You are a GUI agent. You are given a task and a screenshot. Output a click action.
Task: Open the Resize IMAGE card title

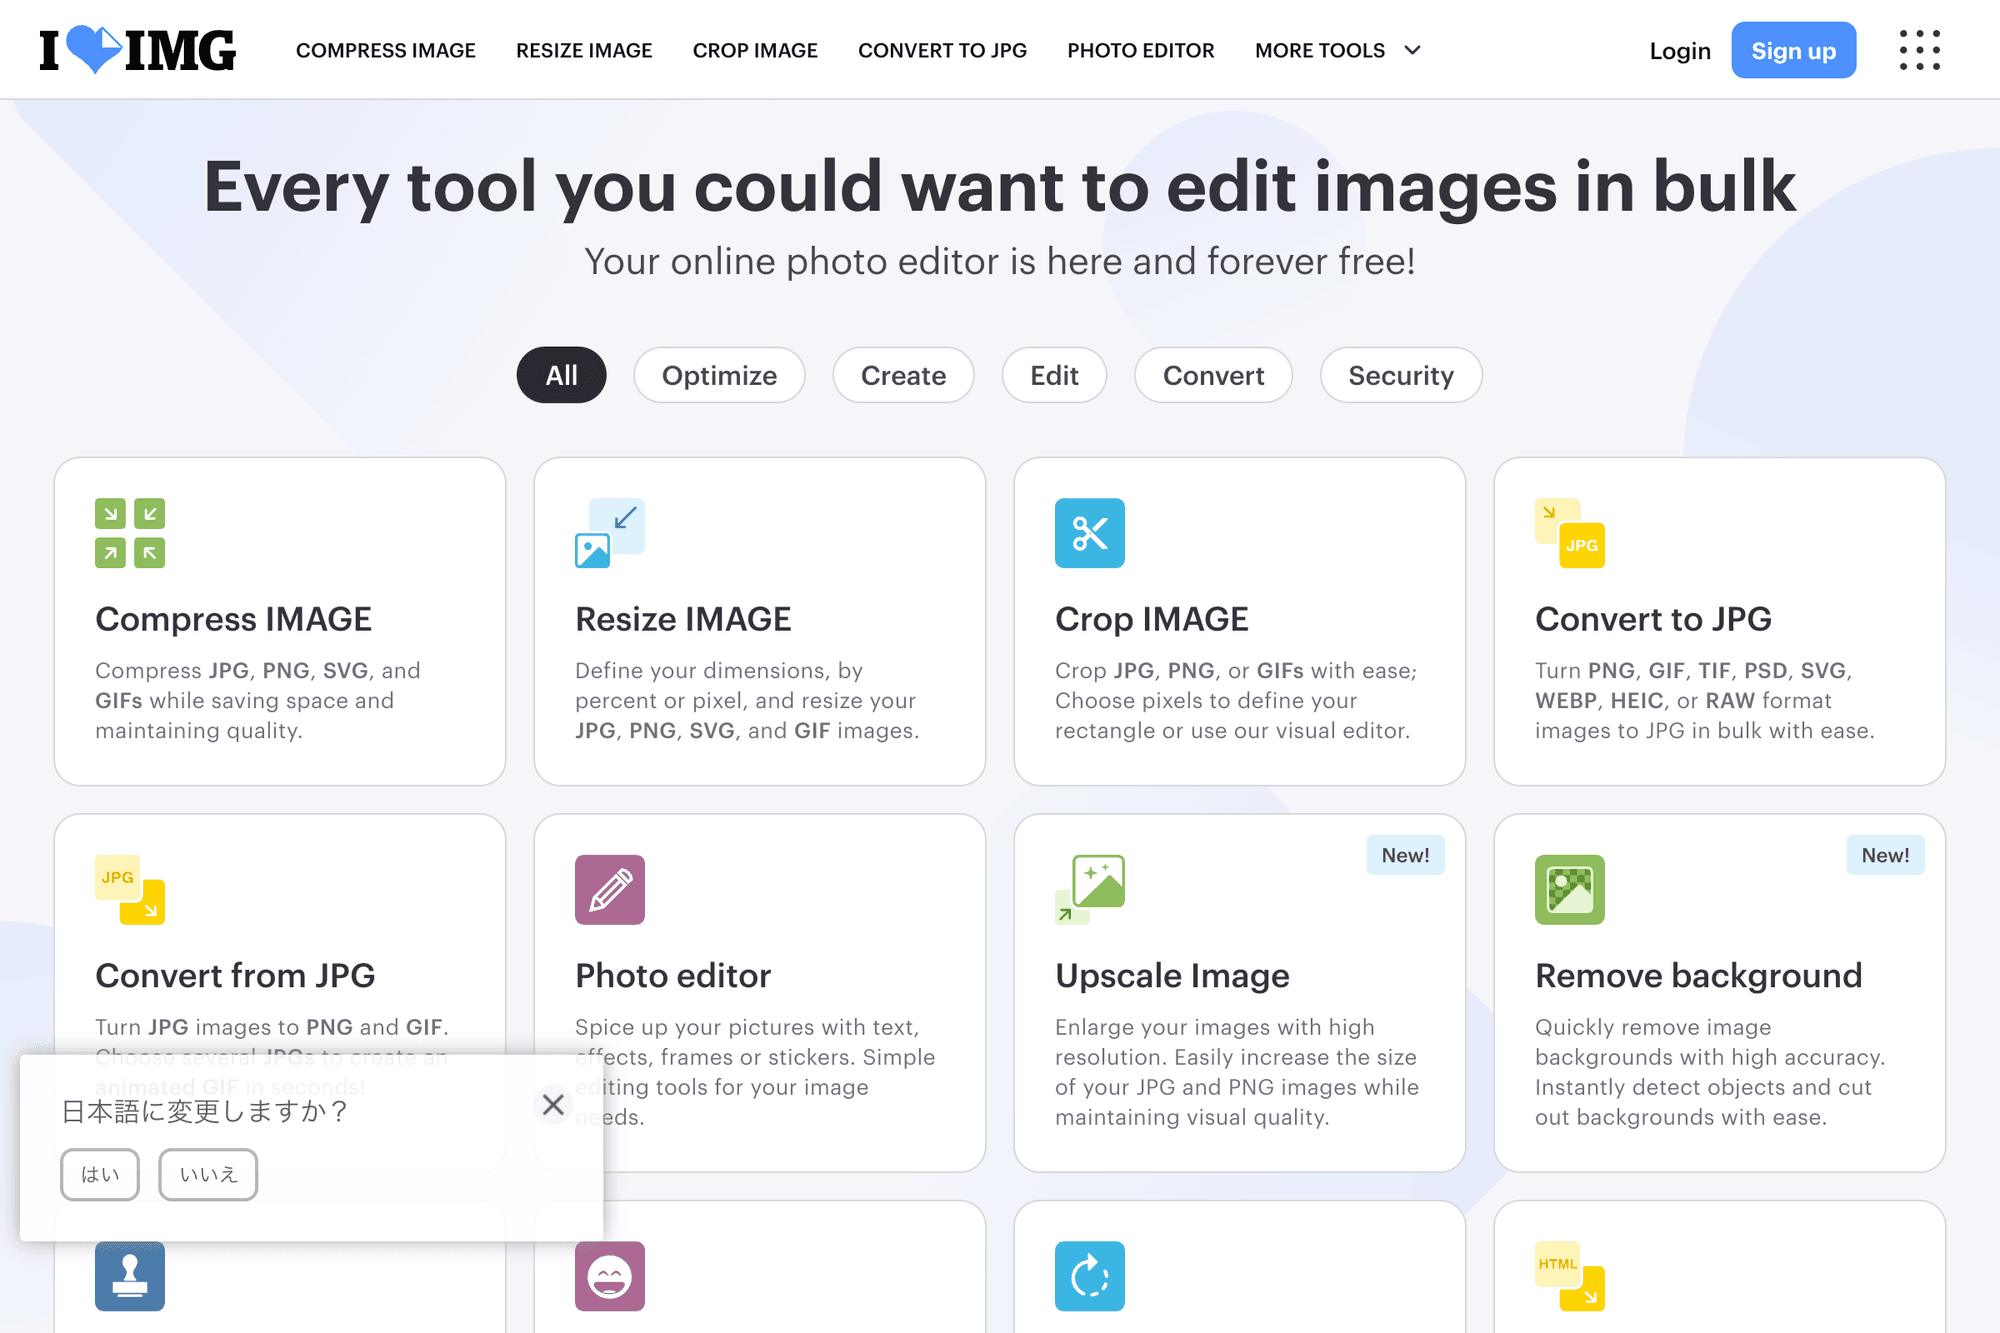(683, 619)
